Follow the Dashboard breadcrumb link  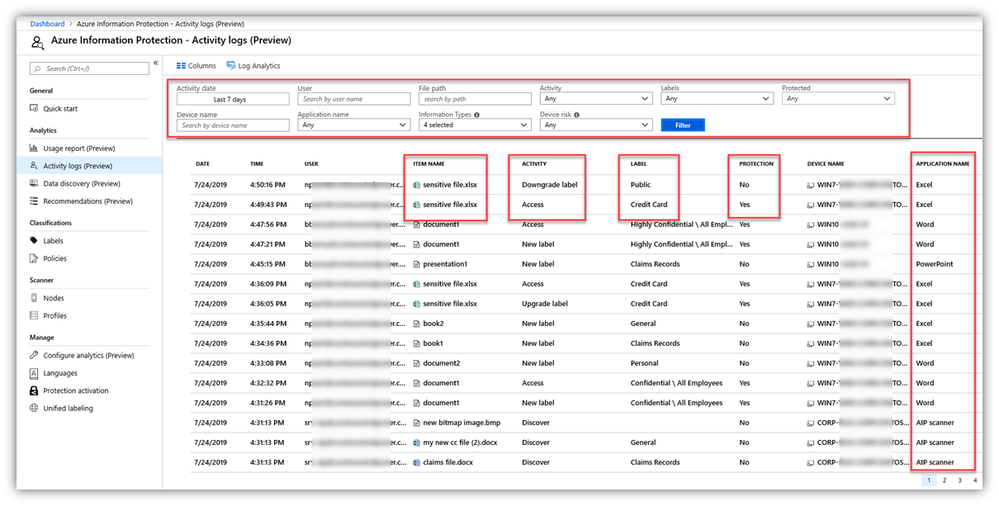47,24
